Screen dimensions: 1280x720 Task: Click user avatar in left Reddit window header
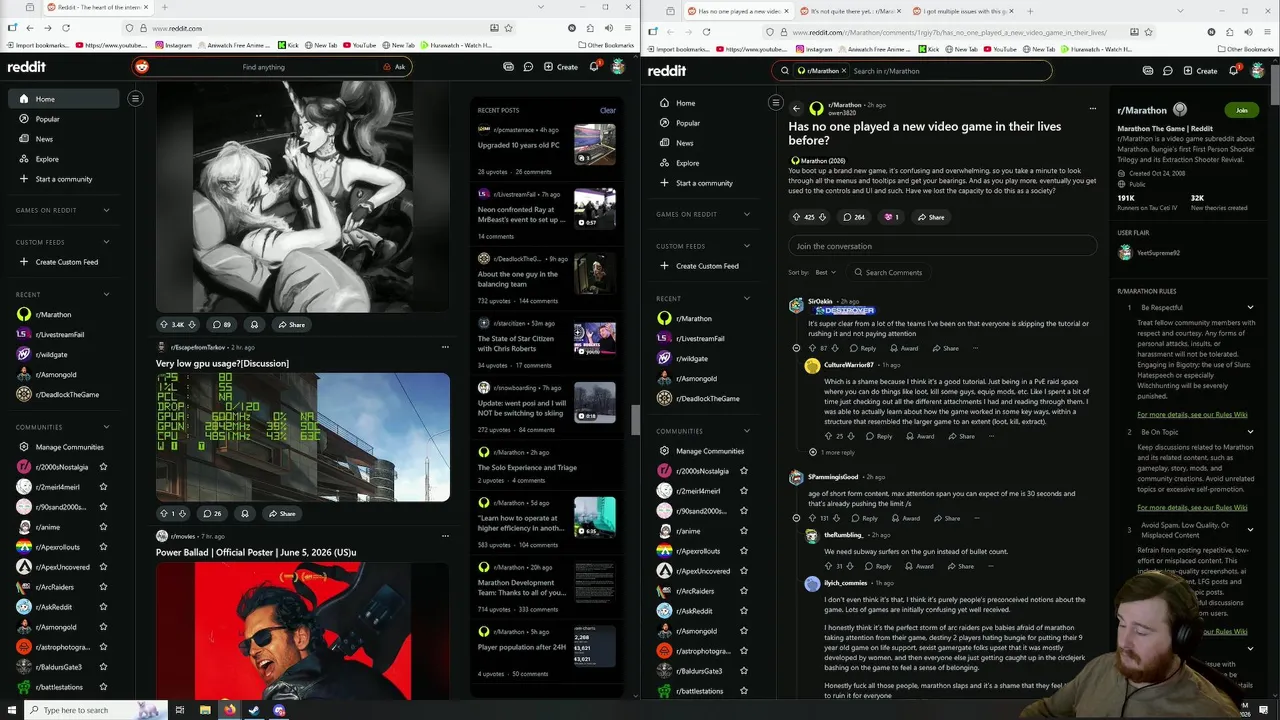618,67
